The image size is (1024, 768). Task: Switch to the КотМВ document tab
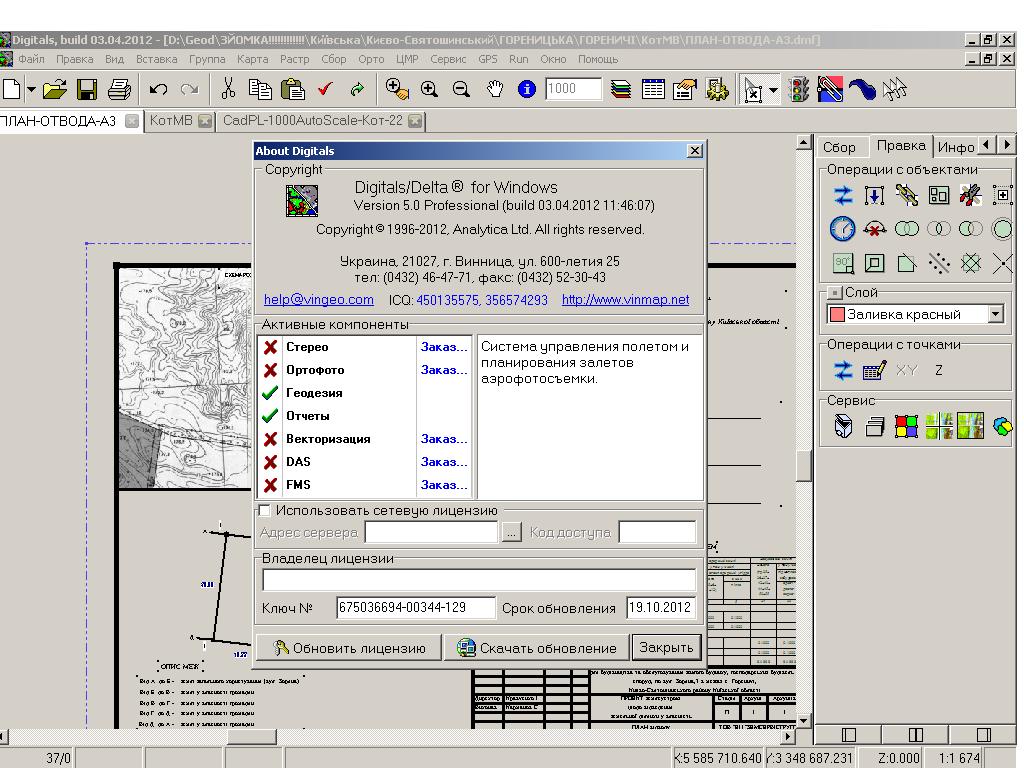pos(171,121)
